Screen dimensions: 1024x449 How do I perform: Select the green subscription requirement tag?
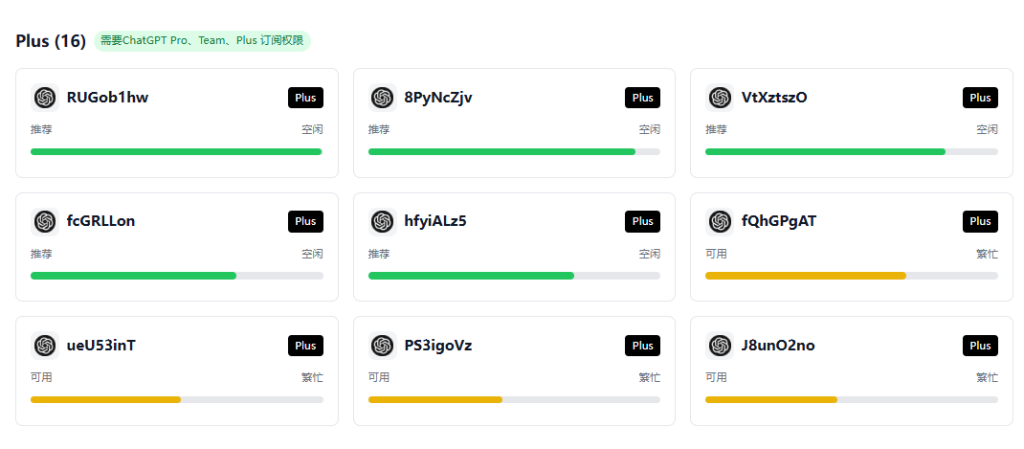(x=202, y=41)
